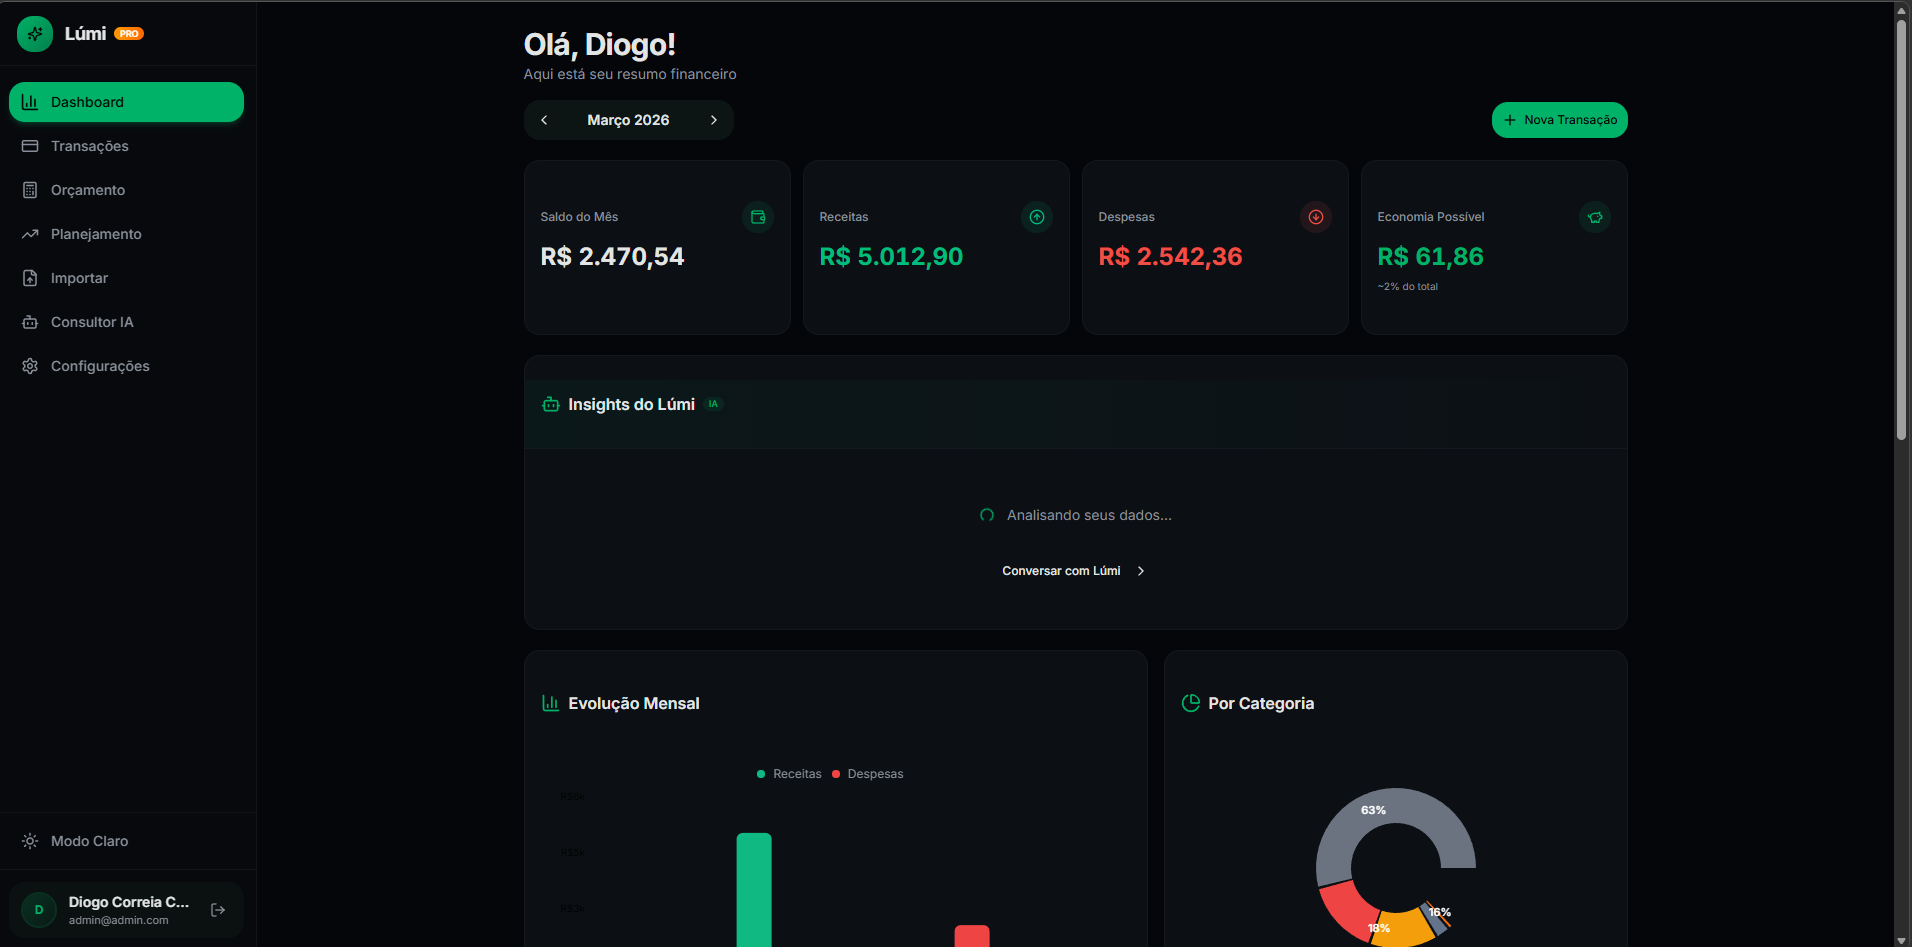The height and width of the screenshot is (947, 1912).
Task: Click the R$ 61,86 savings value
Action: 1430,257
